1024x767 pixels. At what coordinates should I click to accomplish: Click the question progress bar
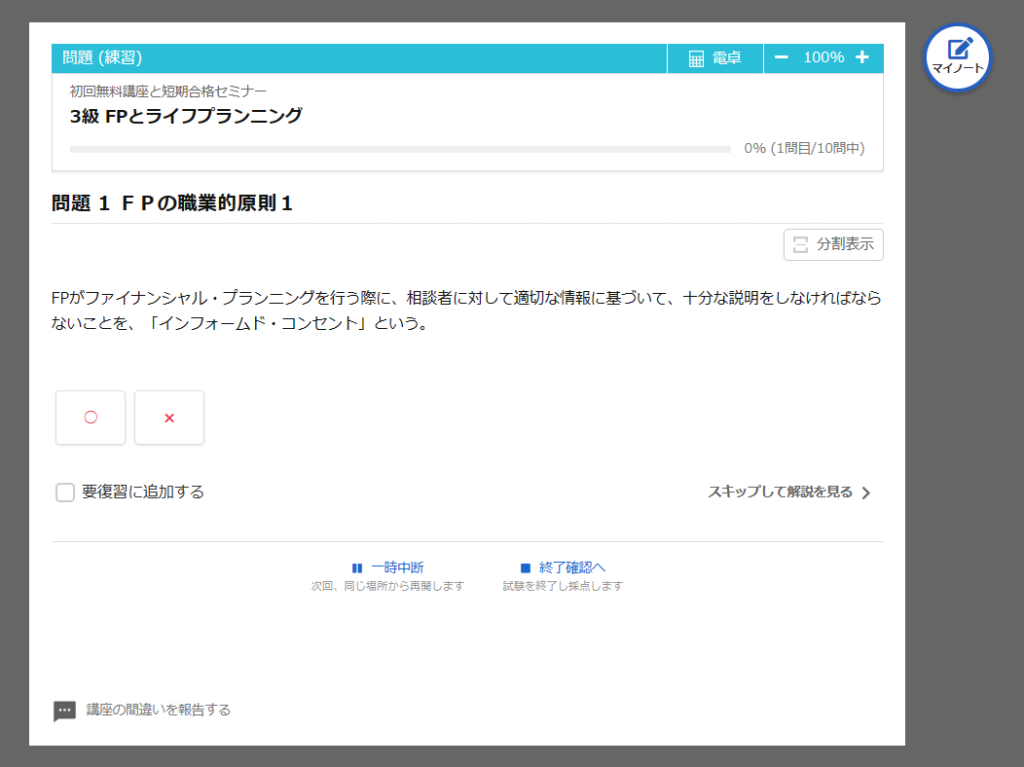(400, 149)
